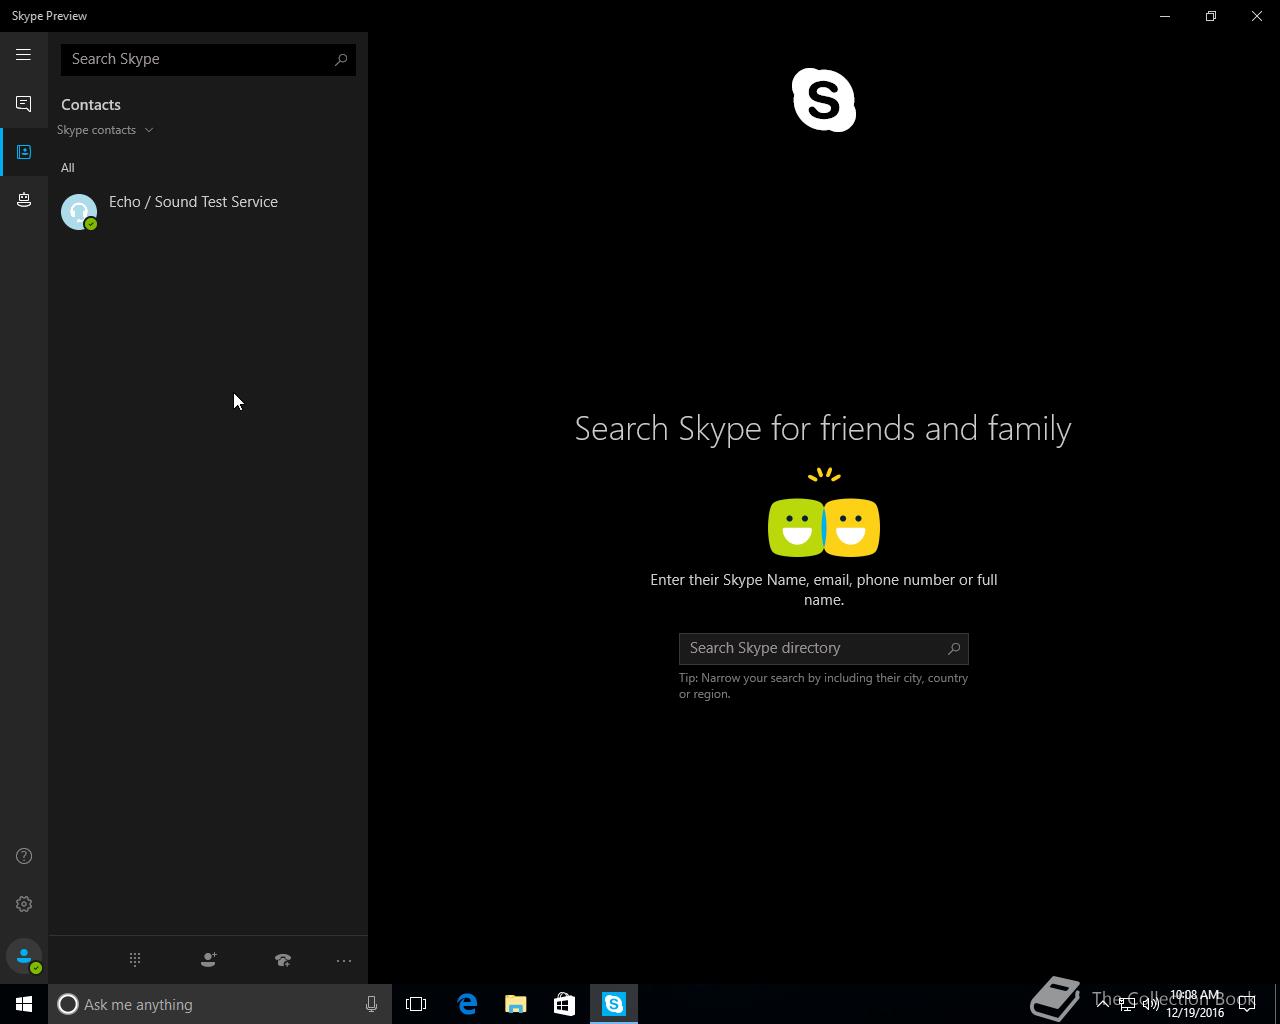This screenshot has height=1024, width=1280.
Task: Restore down the Skype Preview window
Action: [1211, 16]
